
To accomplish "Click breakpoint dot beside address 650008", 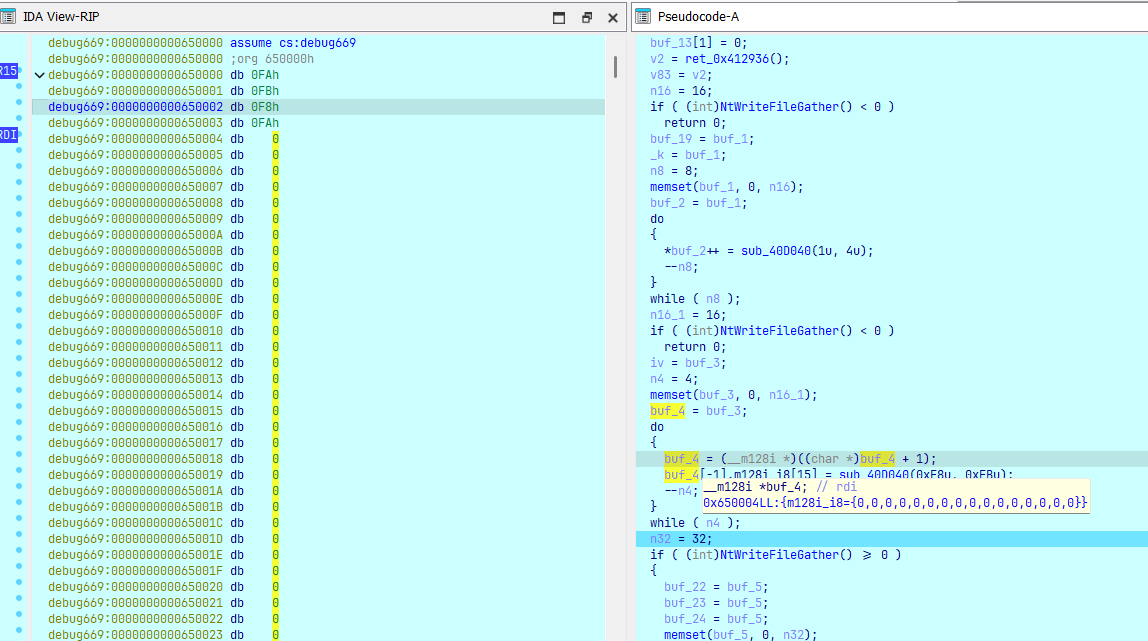I will (19, 203).
